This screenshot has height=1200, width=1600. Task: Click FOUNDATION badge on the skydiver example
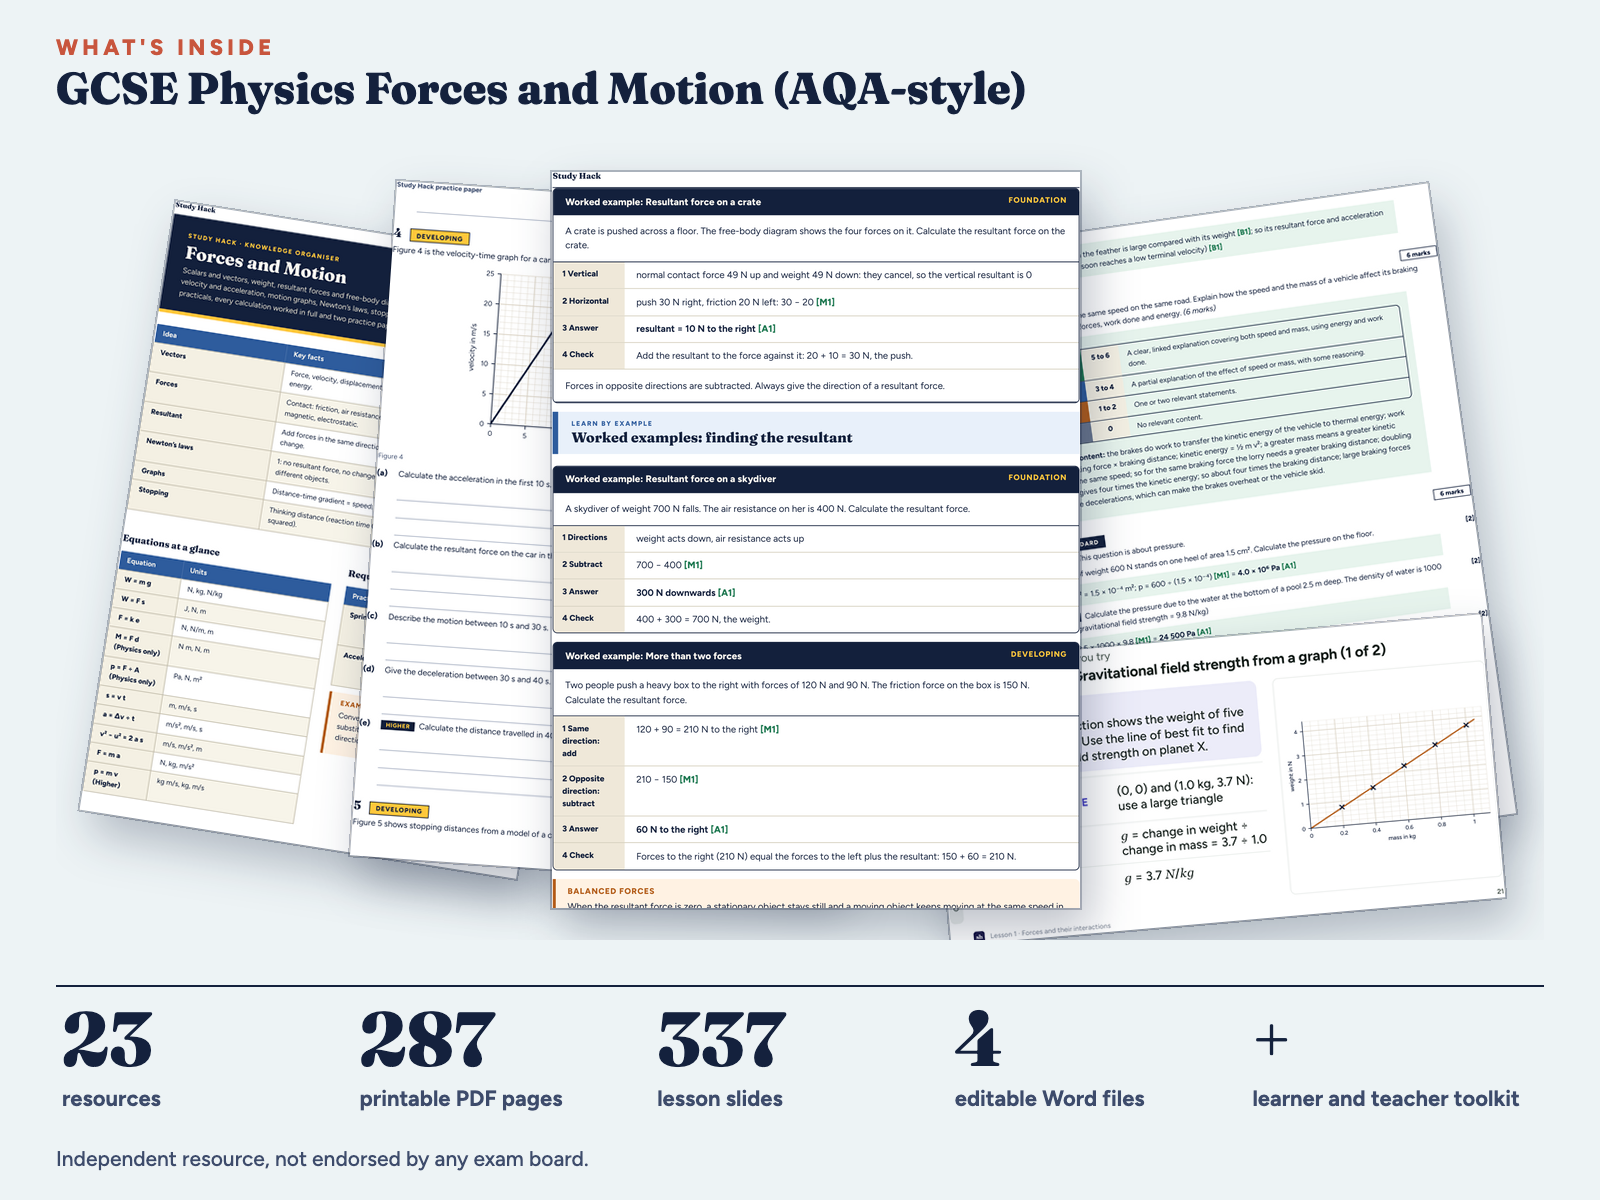(1037, 477)
